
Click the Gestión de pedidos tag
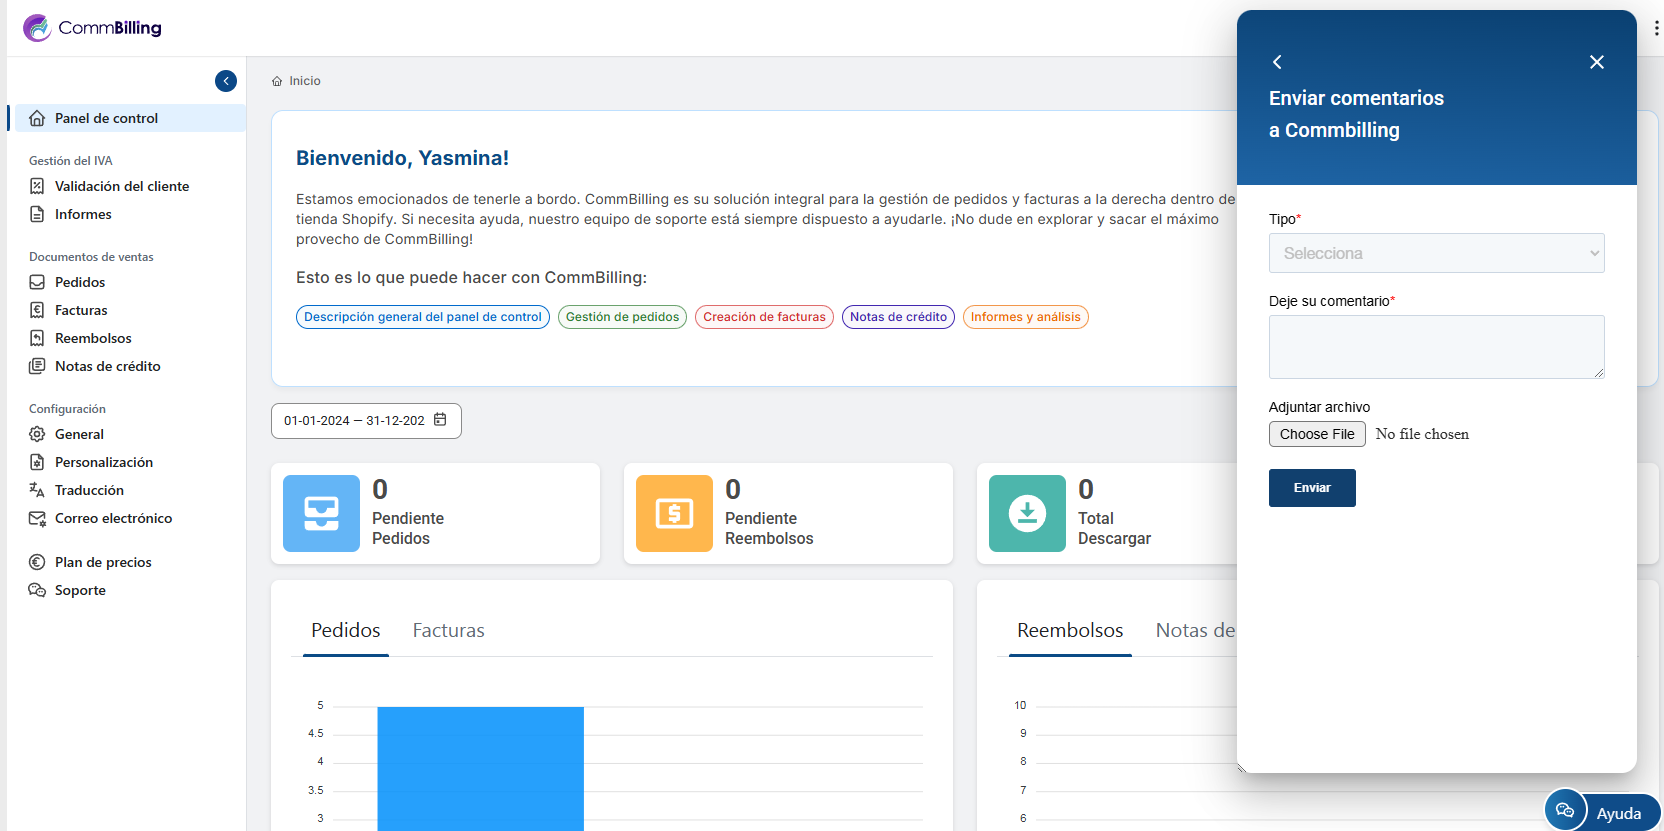coord(622,317)
